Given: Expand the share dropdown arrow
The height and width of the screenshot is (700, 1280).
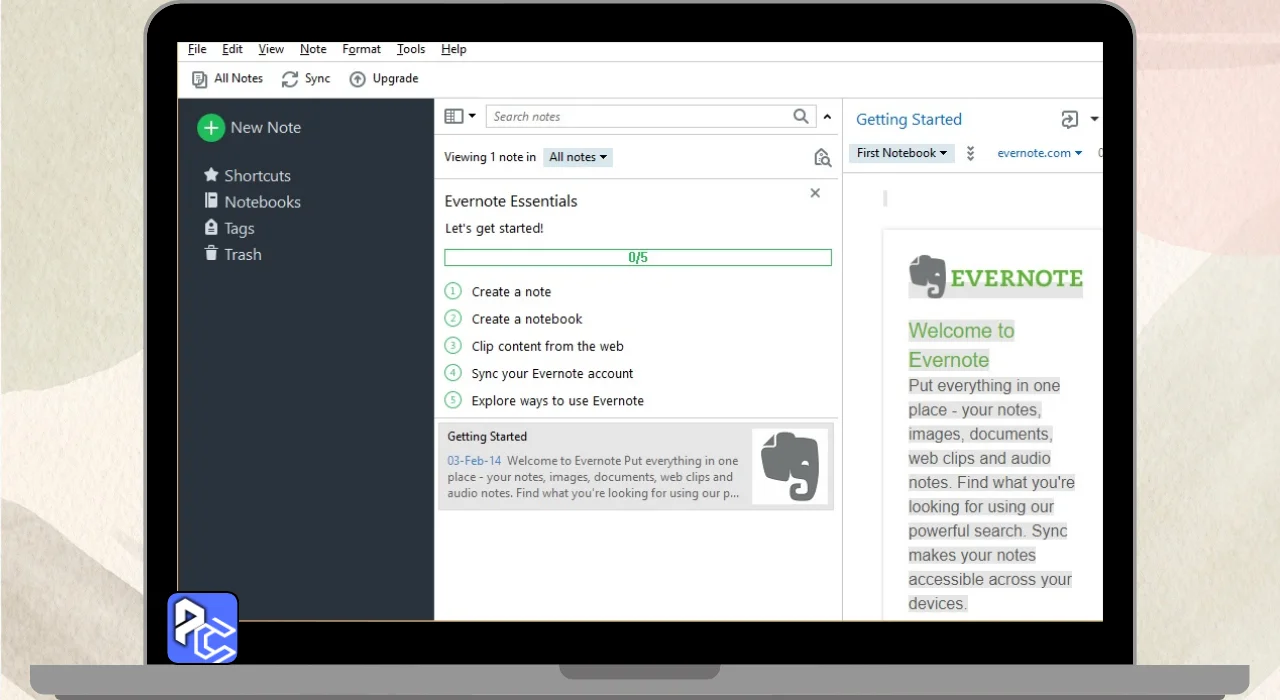Looking at the screenshot, I should 1094,119.
